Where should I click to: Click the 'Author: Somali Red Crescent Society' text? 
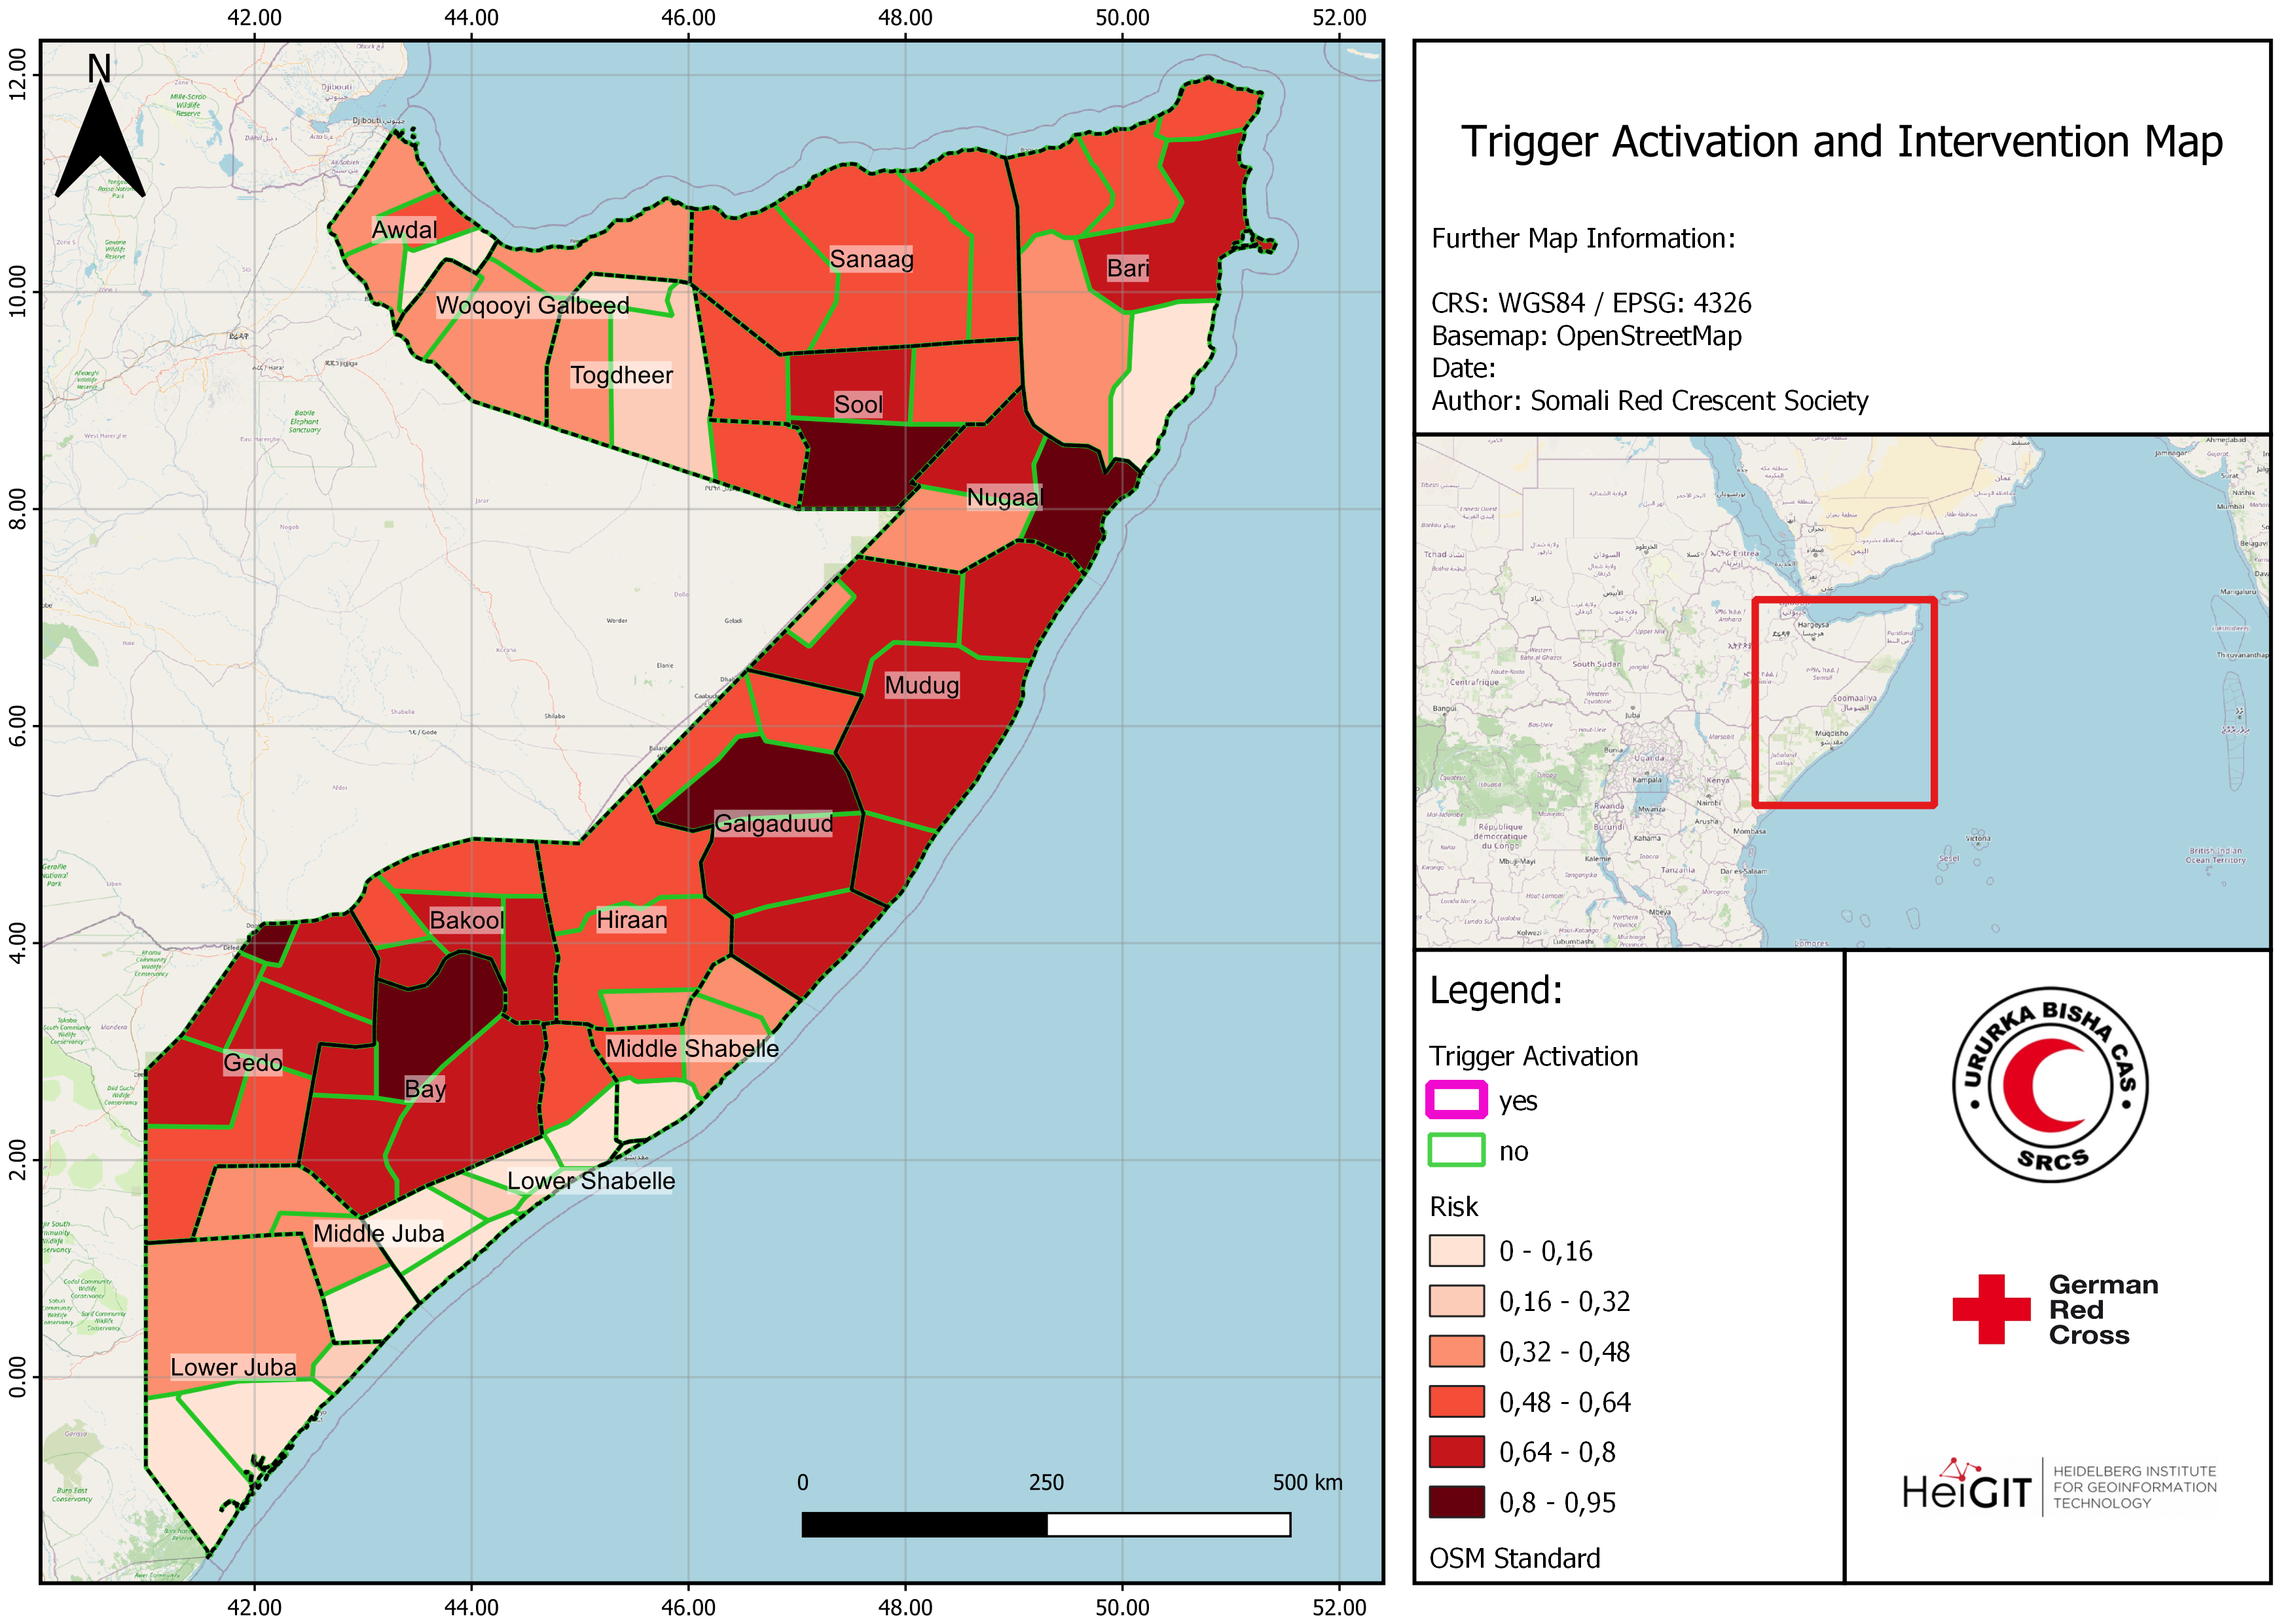tap(1649, 401)
